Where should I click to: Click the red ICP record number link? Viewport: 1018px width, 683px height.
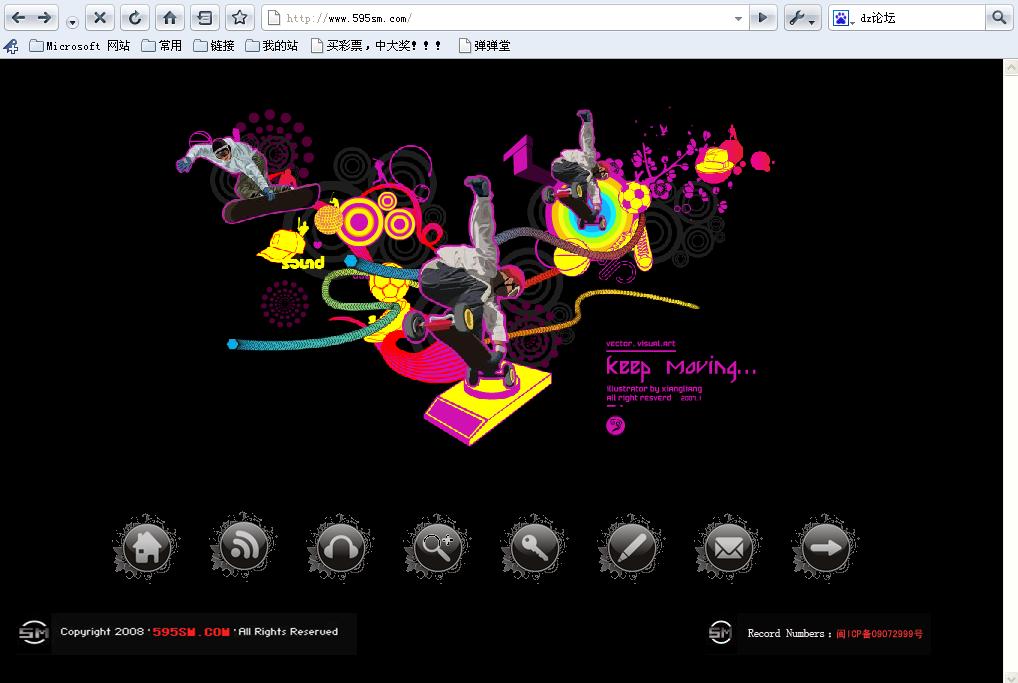(879, 633)
